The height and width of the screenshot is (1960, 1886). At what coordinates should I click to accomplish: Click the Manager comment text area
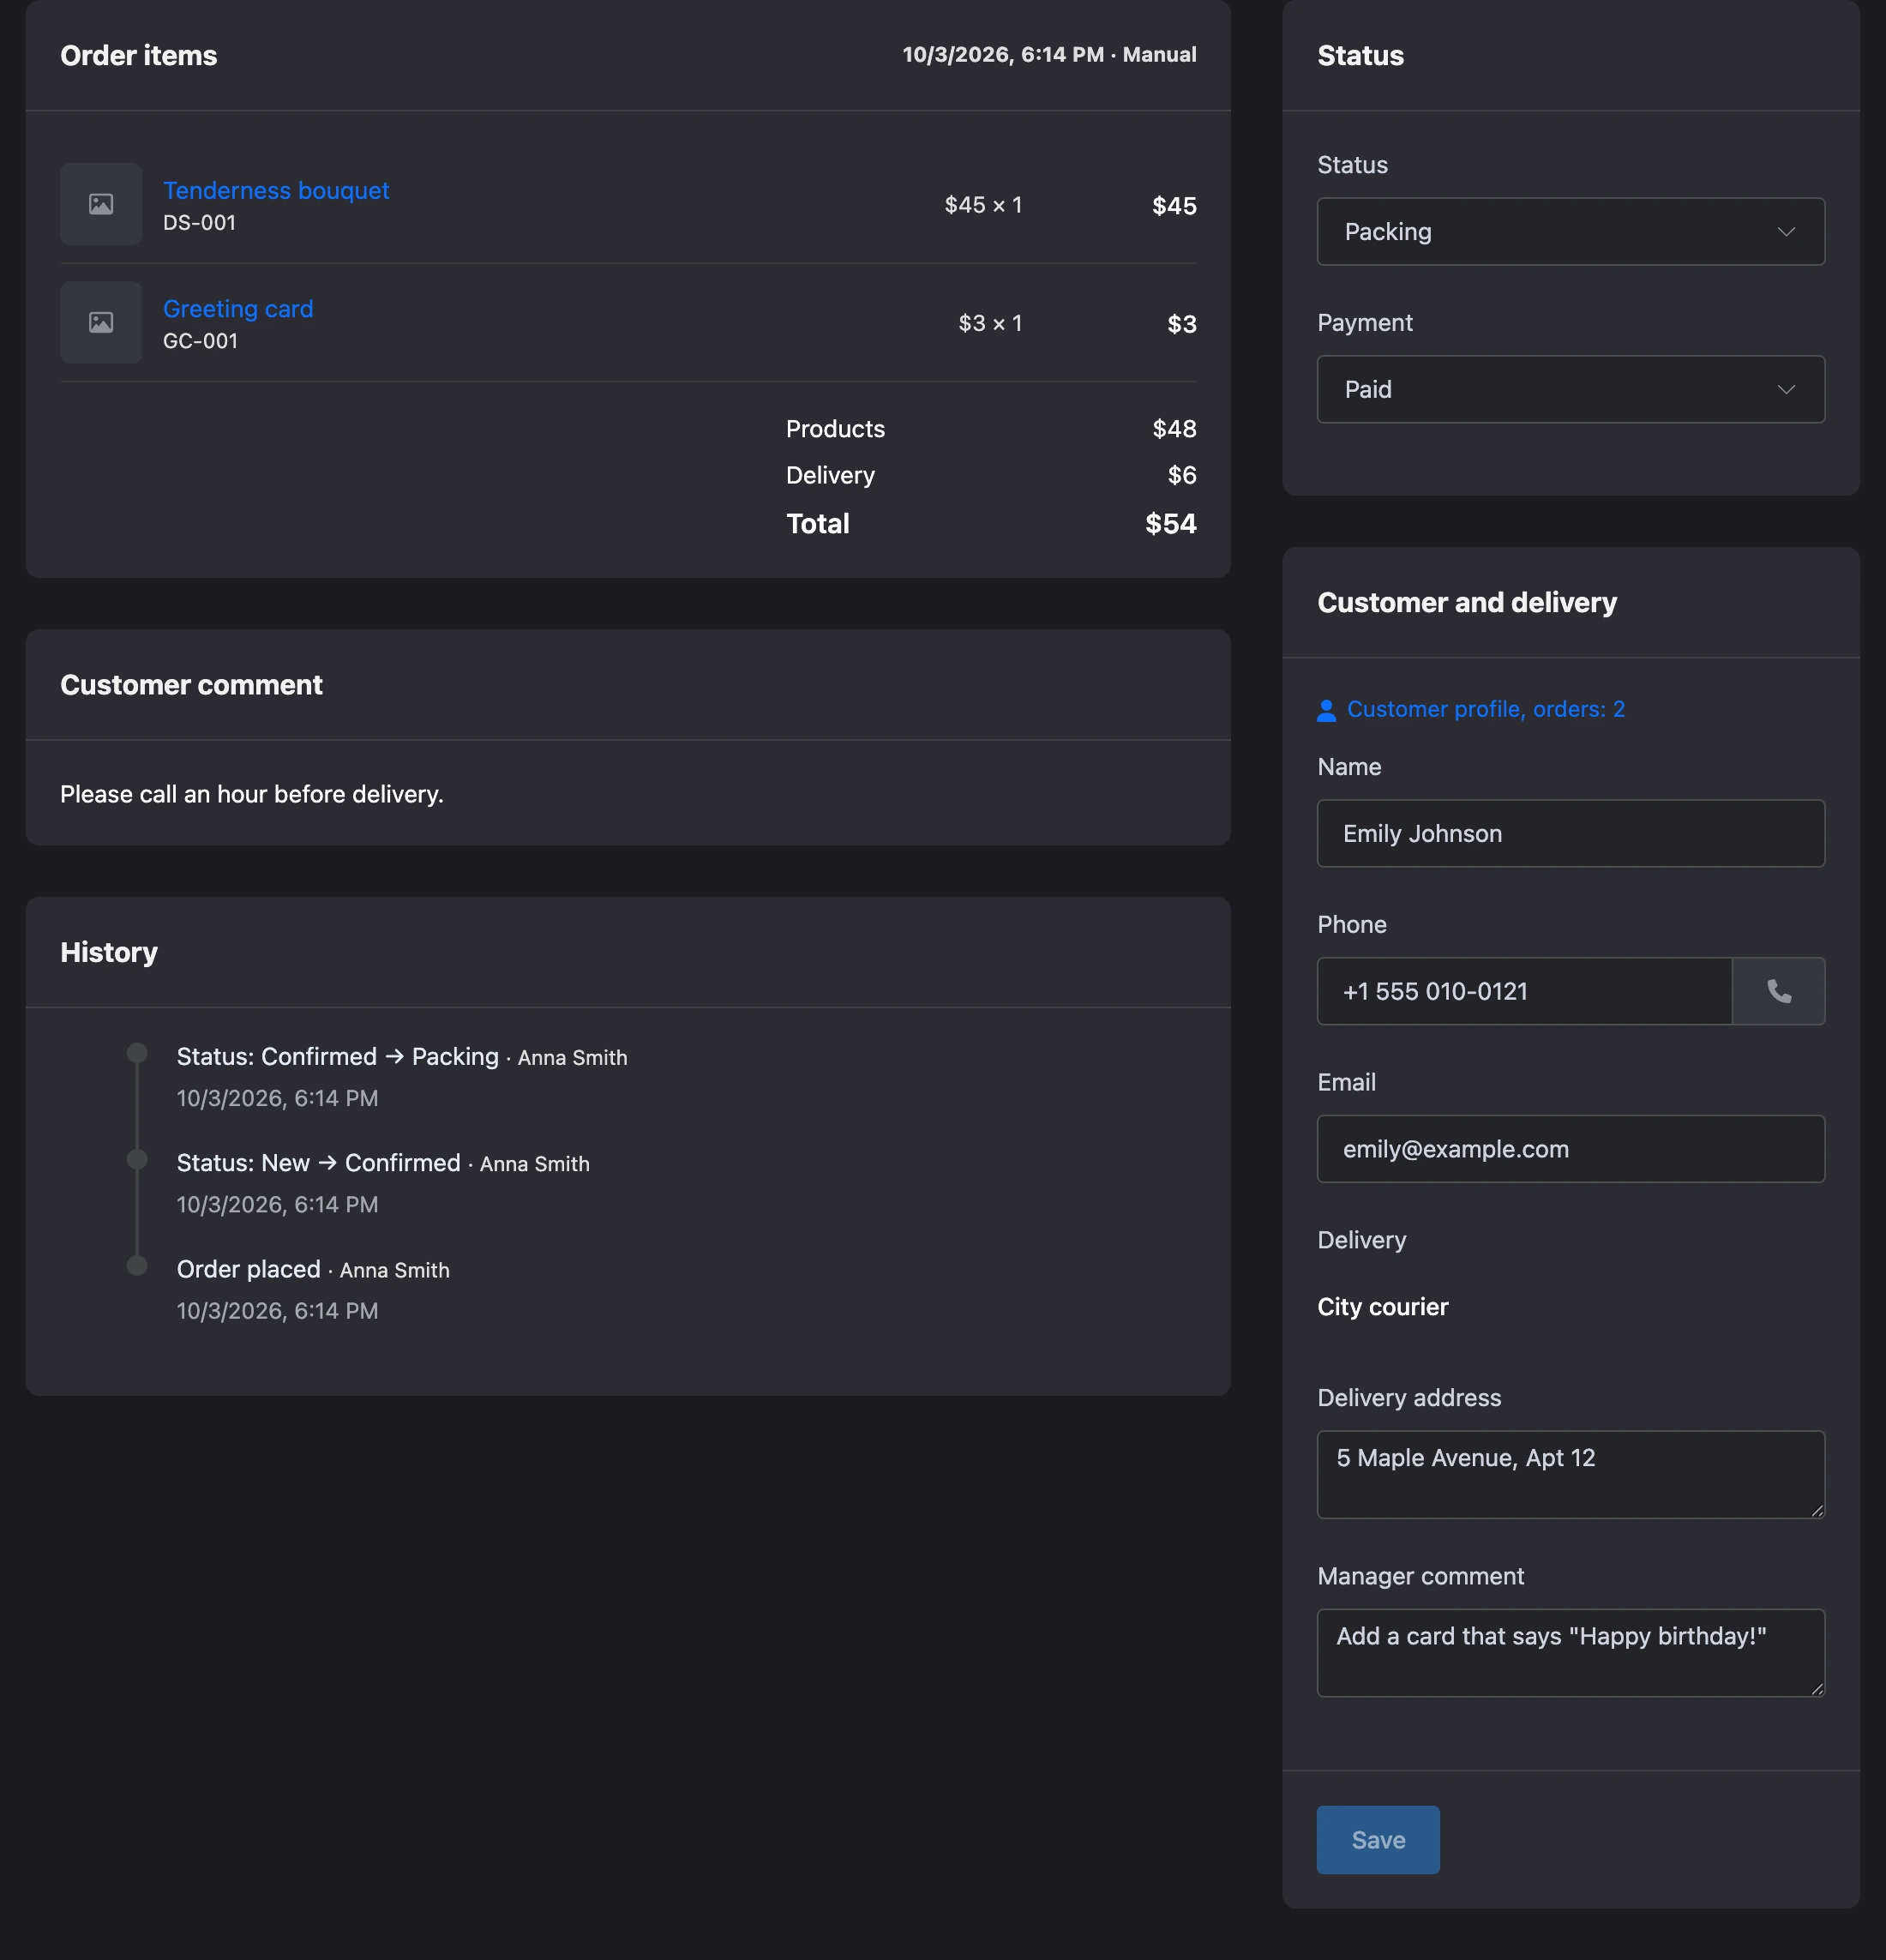[1570, 1653]
